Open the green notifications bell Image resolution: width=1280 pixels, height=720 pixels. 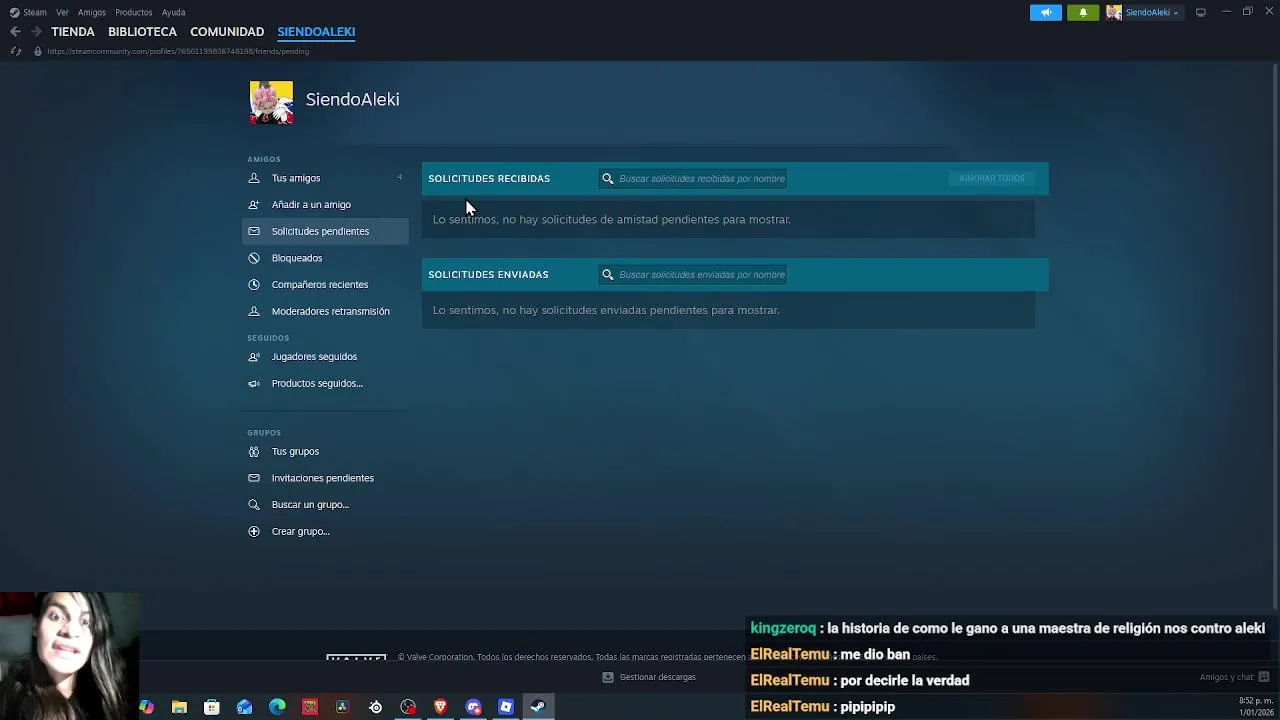coord(1083,12)
